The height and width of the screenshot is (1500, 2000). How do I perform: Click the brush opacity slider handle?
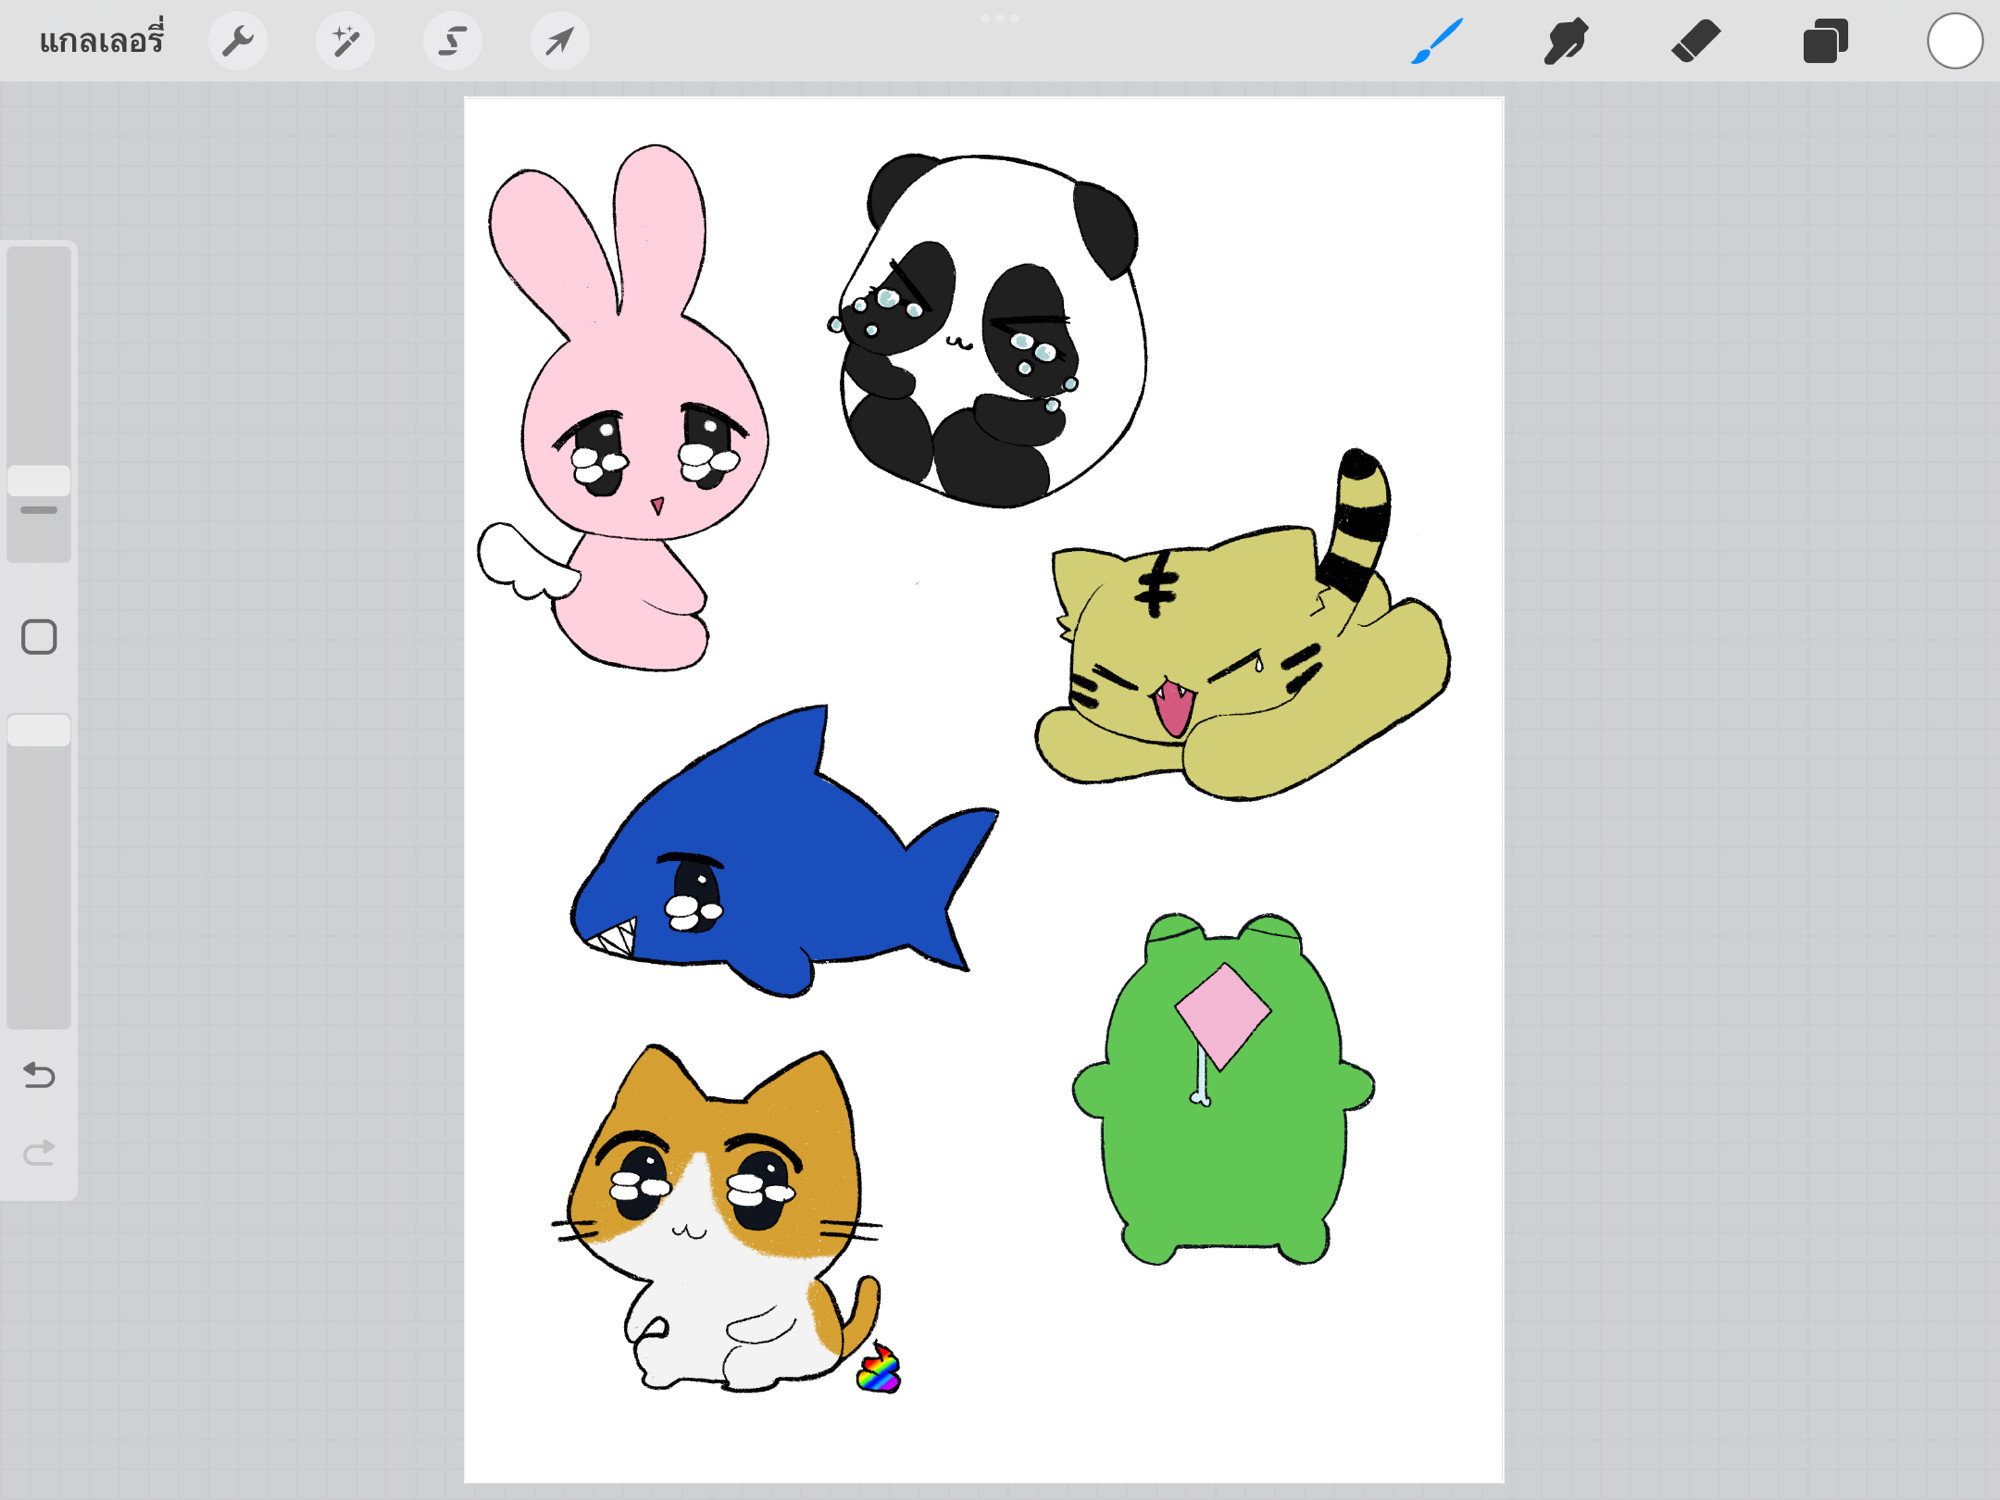pyautogui.click(x=39, y=730)
